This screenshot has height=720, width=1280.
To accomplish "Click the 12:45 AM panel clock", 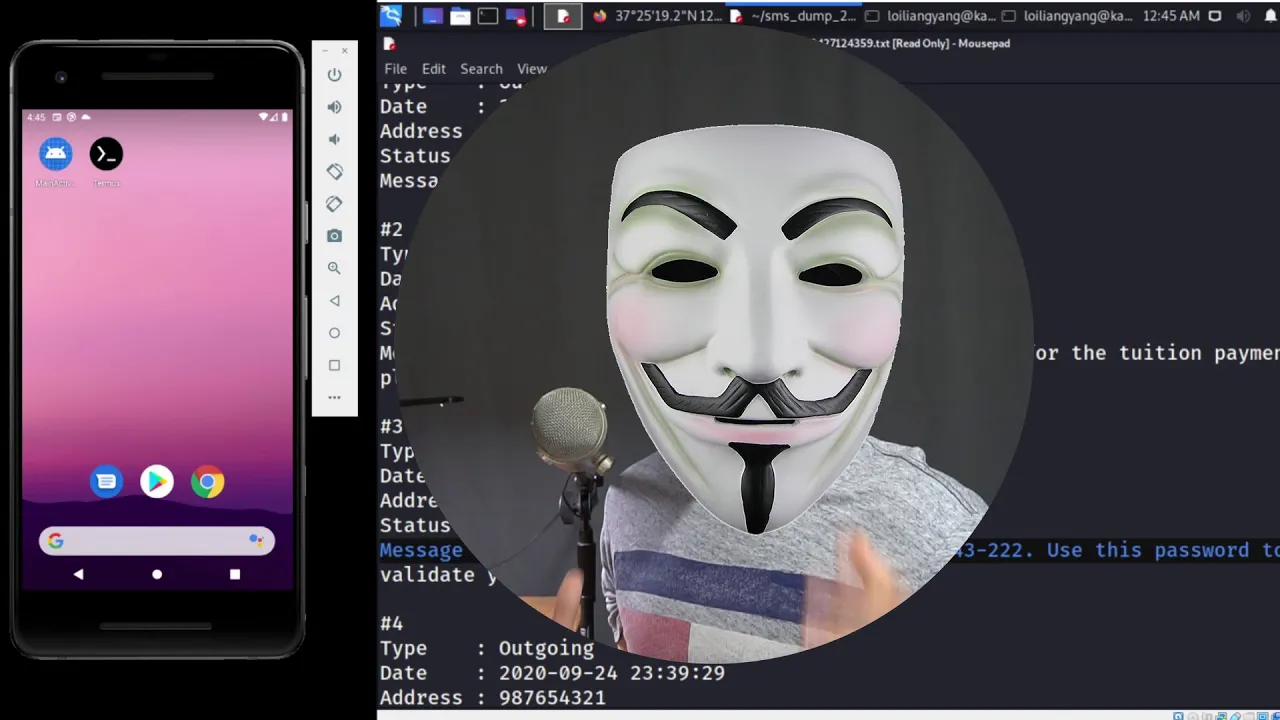I will [x=1171, y=16].
